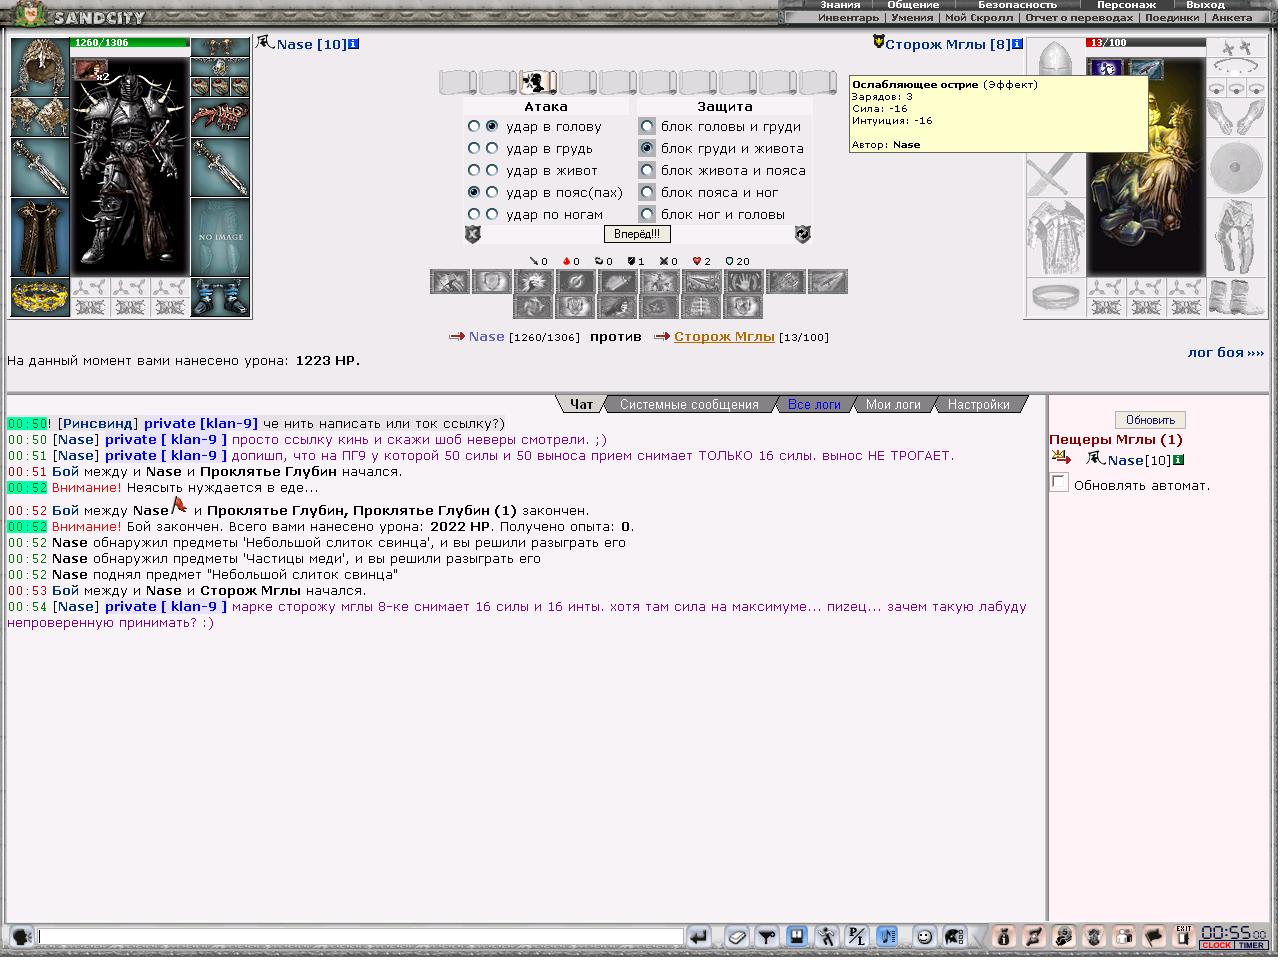Screen dimensions: 1280x960
Task: Click Выход in the top menu
Action: click(1204, 5)
